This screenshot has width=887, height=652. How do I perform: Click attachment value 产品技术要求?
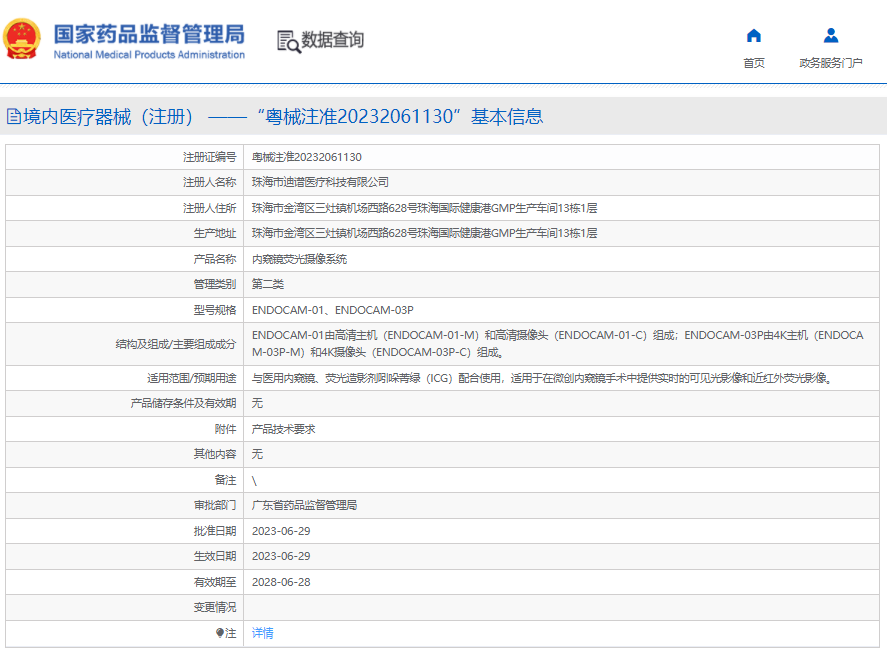pyautogui.click(x=283, y=429)
